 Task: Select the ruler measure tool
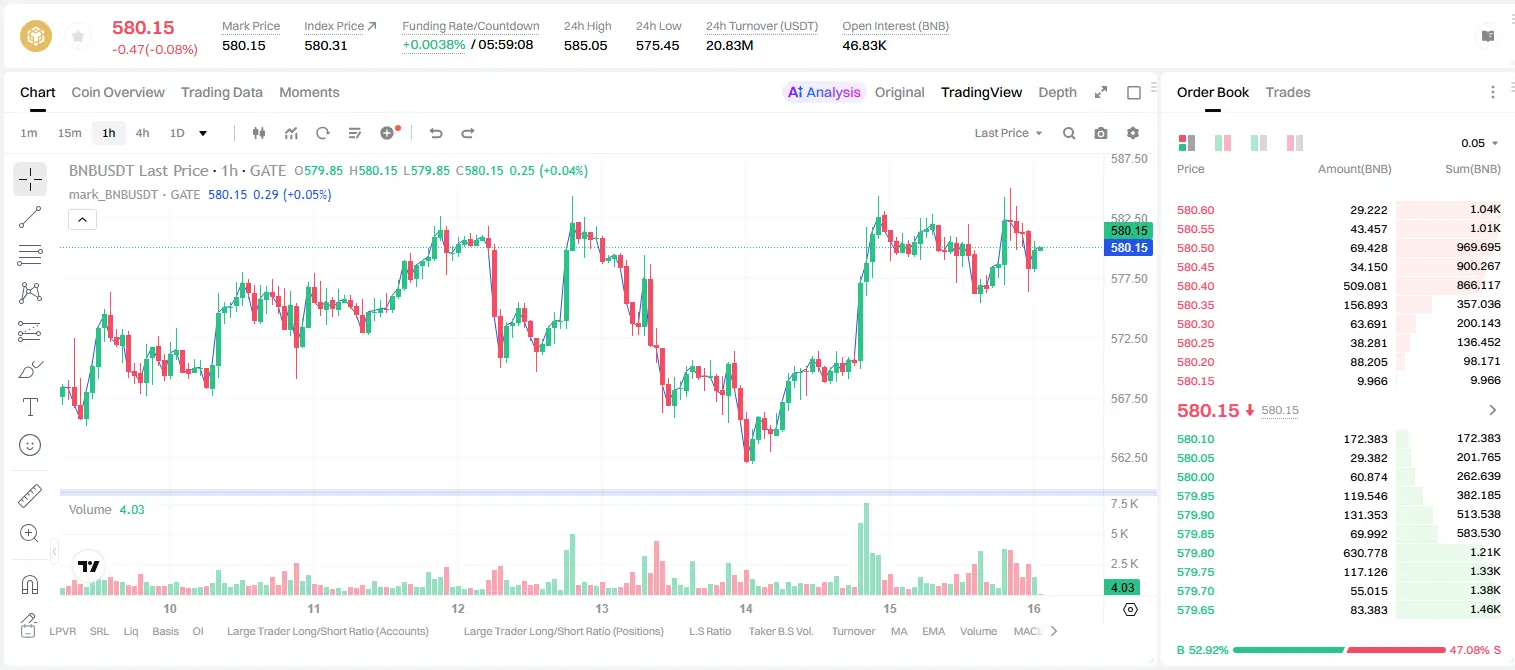coord(30,496)
